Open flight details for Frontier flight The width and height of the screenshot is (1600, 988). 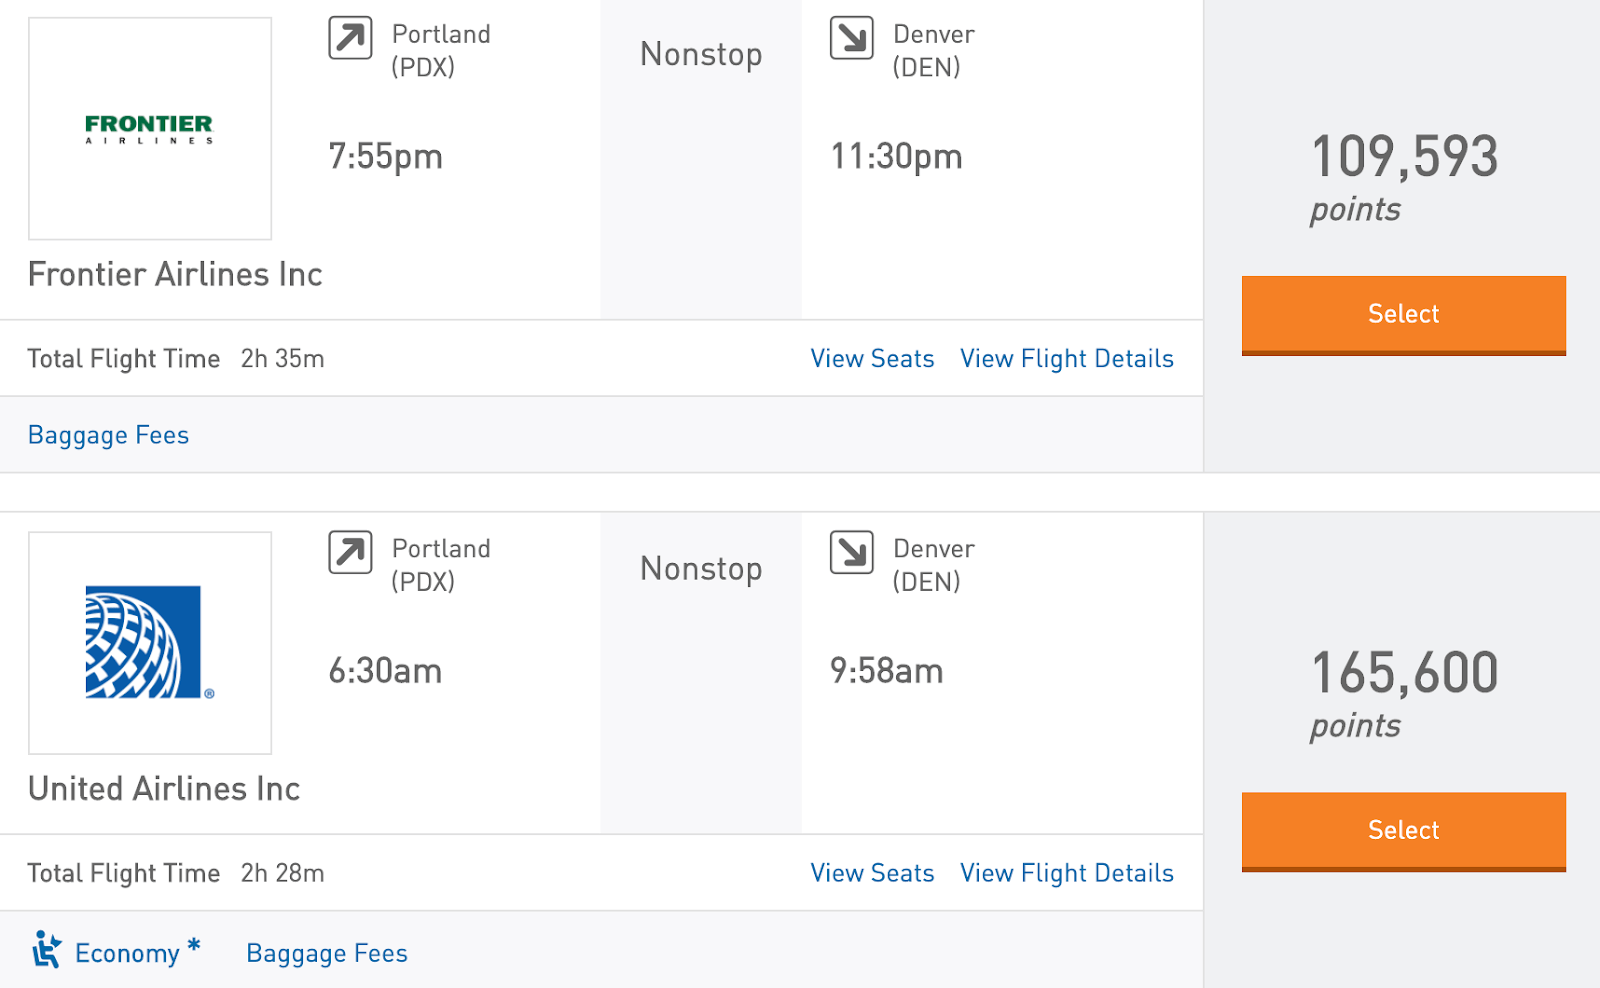tap(1067, 359)
